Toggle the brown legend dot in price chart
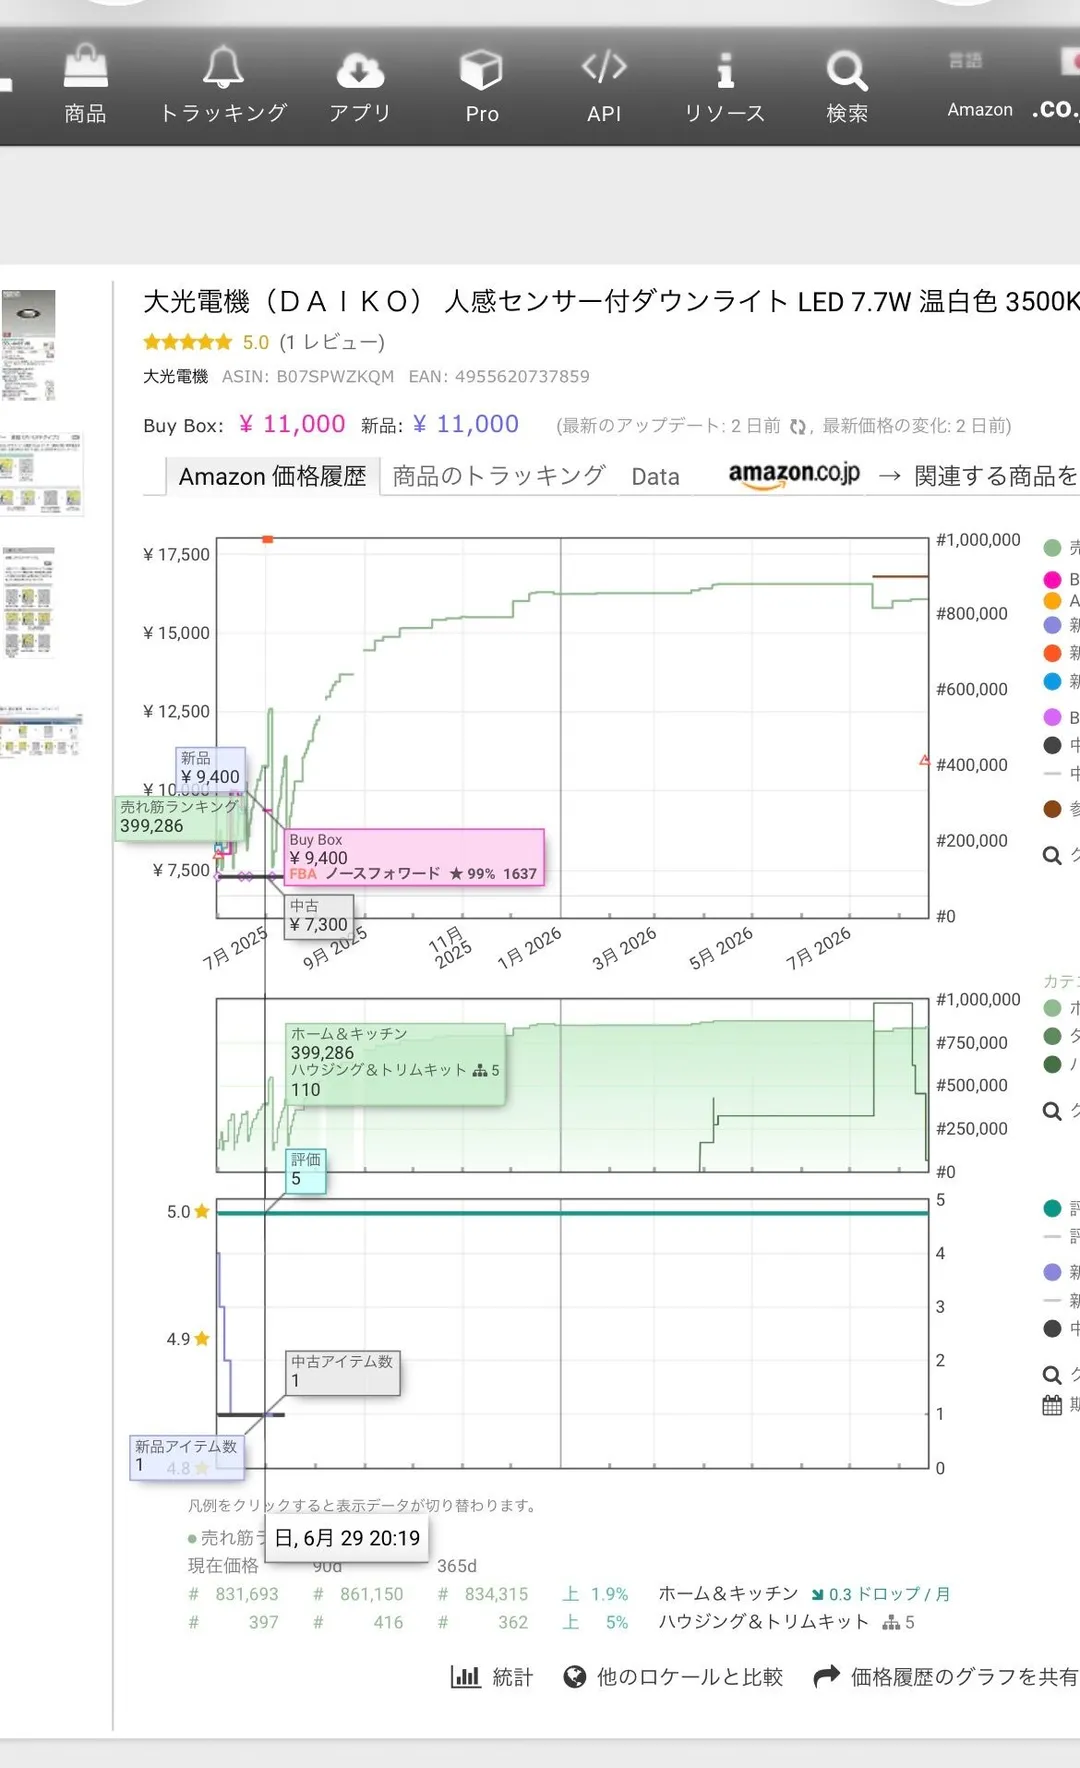The image size is (1080, 1768). (1052, 809)
